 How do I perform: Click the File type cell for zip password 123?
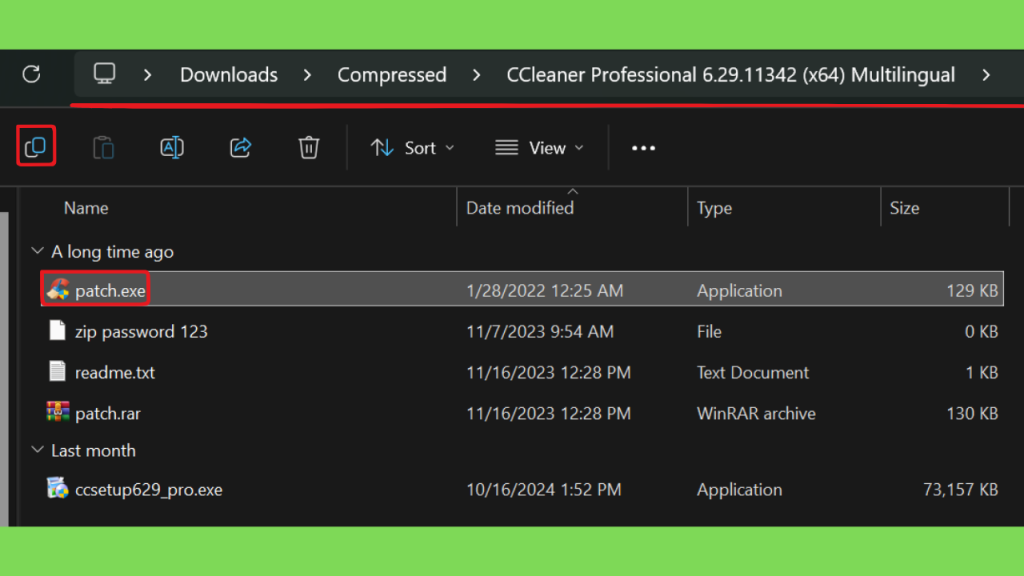pos(709,332)
